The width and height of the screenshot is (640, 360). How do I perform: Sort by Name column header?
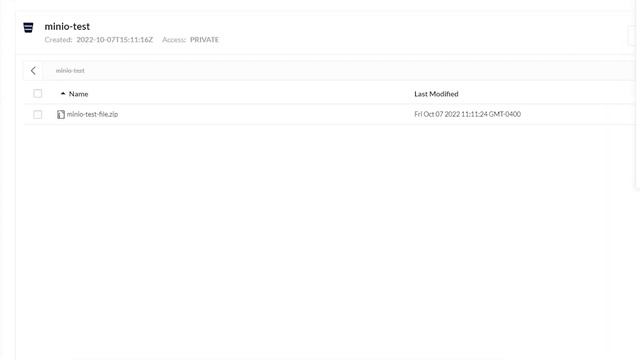click(x=78, y=94)
